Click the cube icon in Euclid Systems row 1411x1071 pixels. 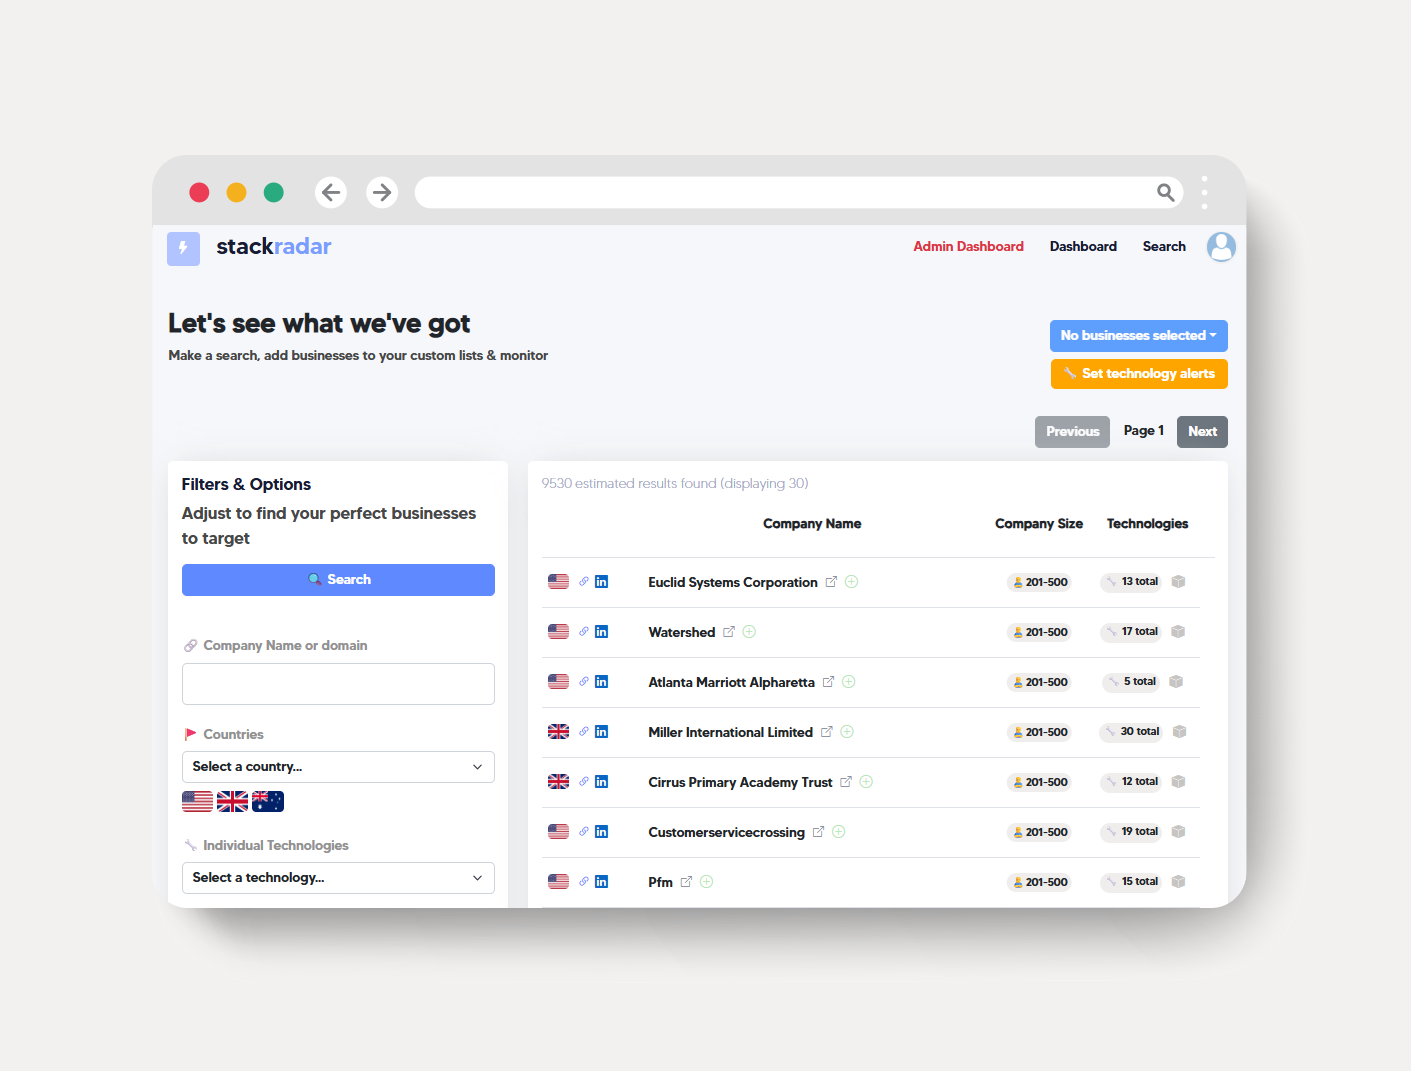coord(1179,582)
